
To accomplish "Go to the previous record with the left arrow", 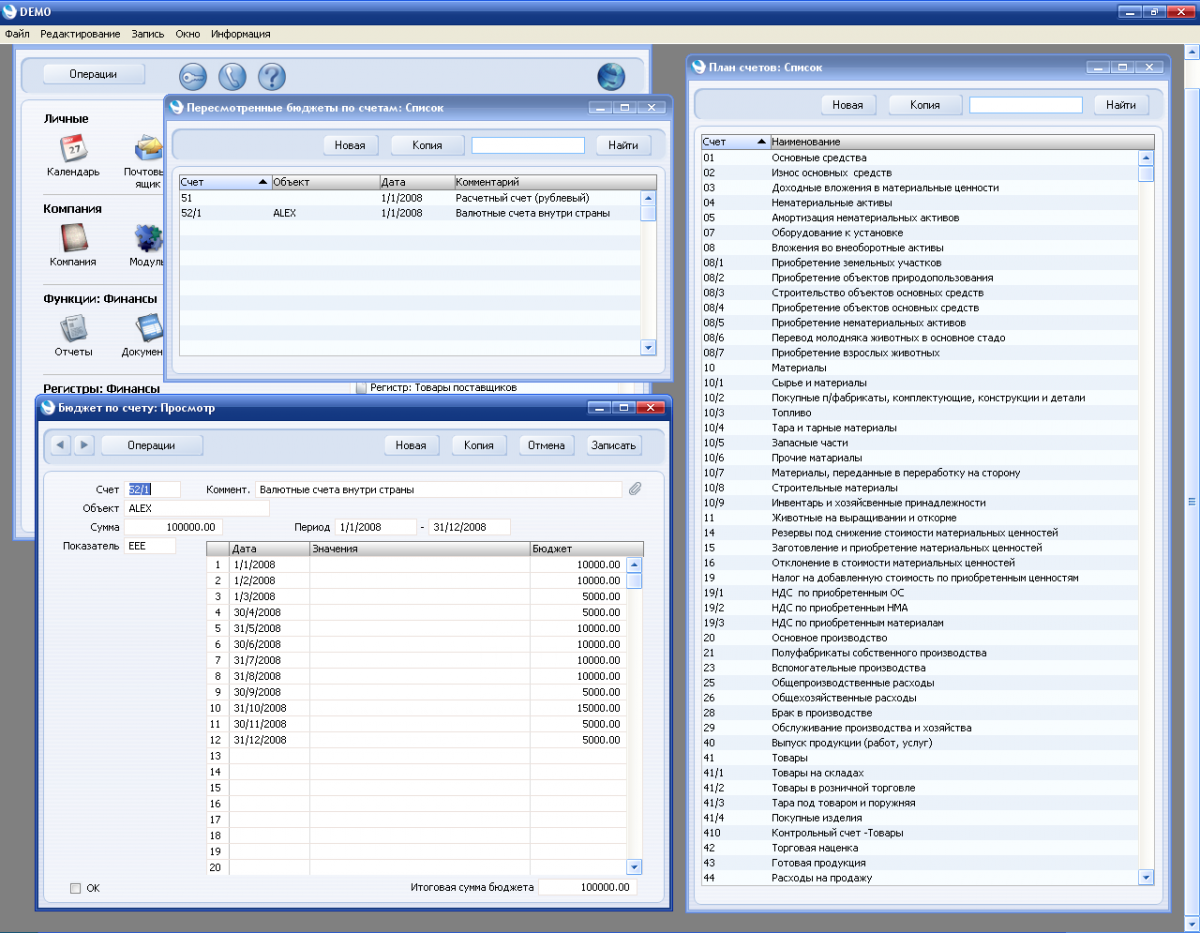I will pos(62,445).
